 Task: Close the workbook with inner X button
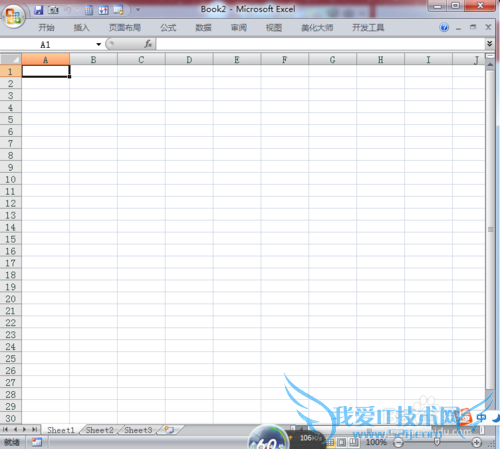[x=488, y=27]
